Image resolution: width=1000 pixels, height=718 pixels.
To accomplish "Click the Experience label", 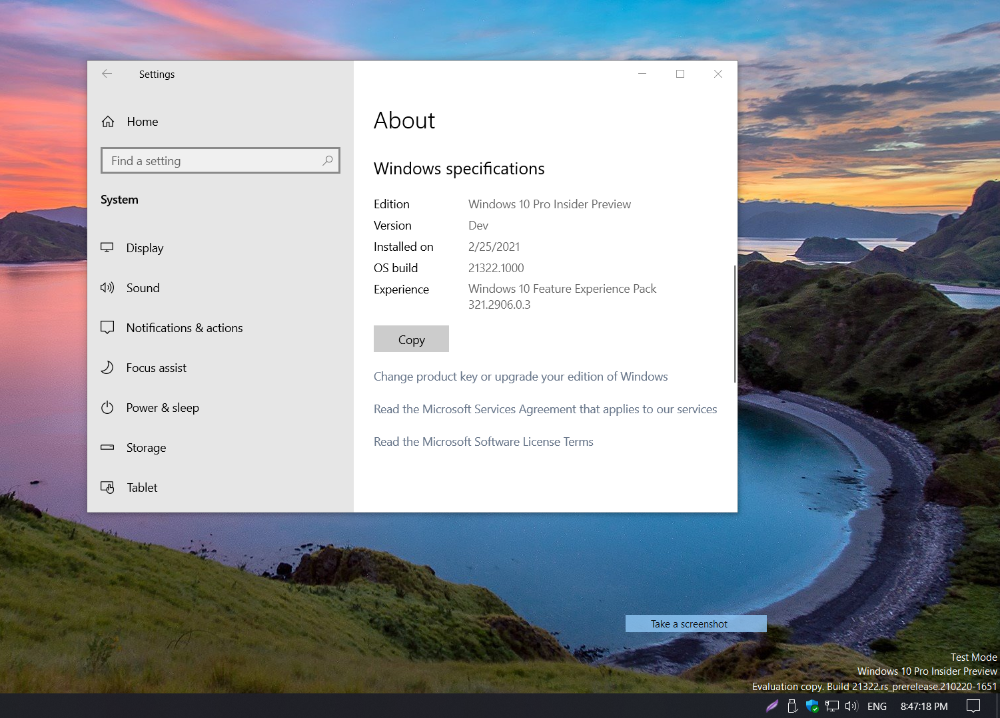I will pyautogui.click(x=401, y=289).
